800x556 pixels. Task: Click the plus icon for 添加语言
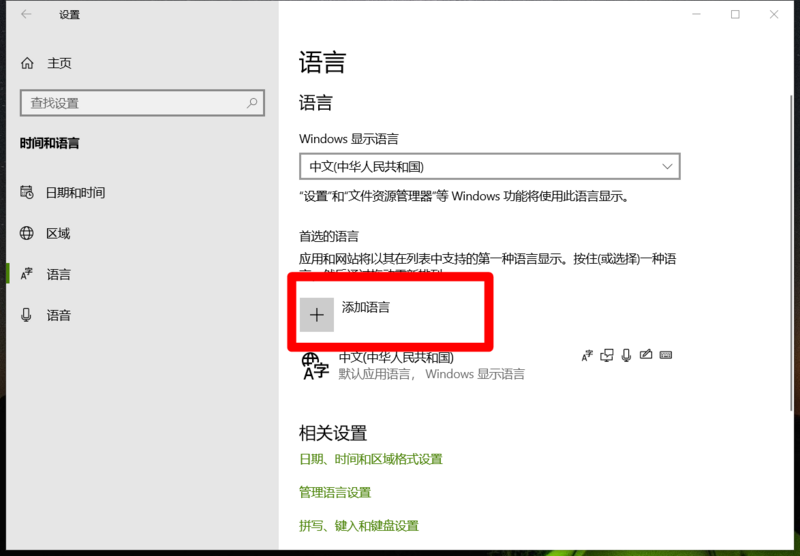click(x=317, y=315)
